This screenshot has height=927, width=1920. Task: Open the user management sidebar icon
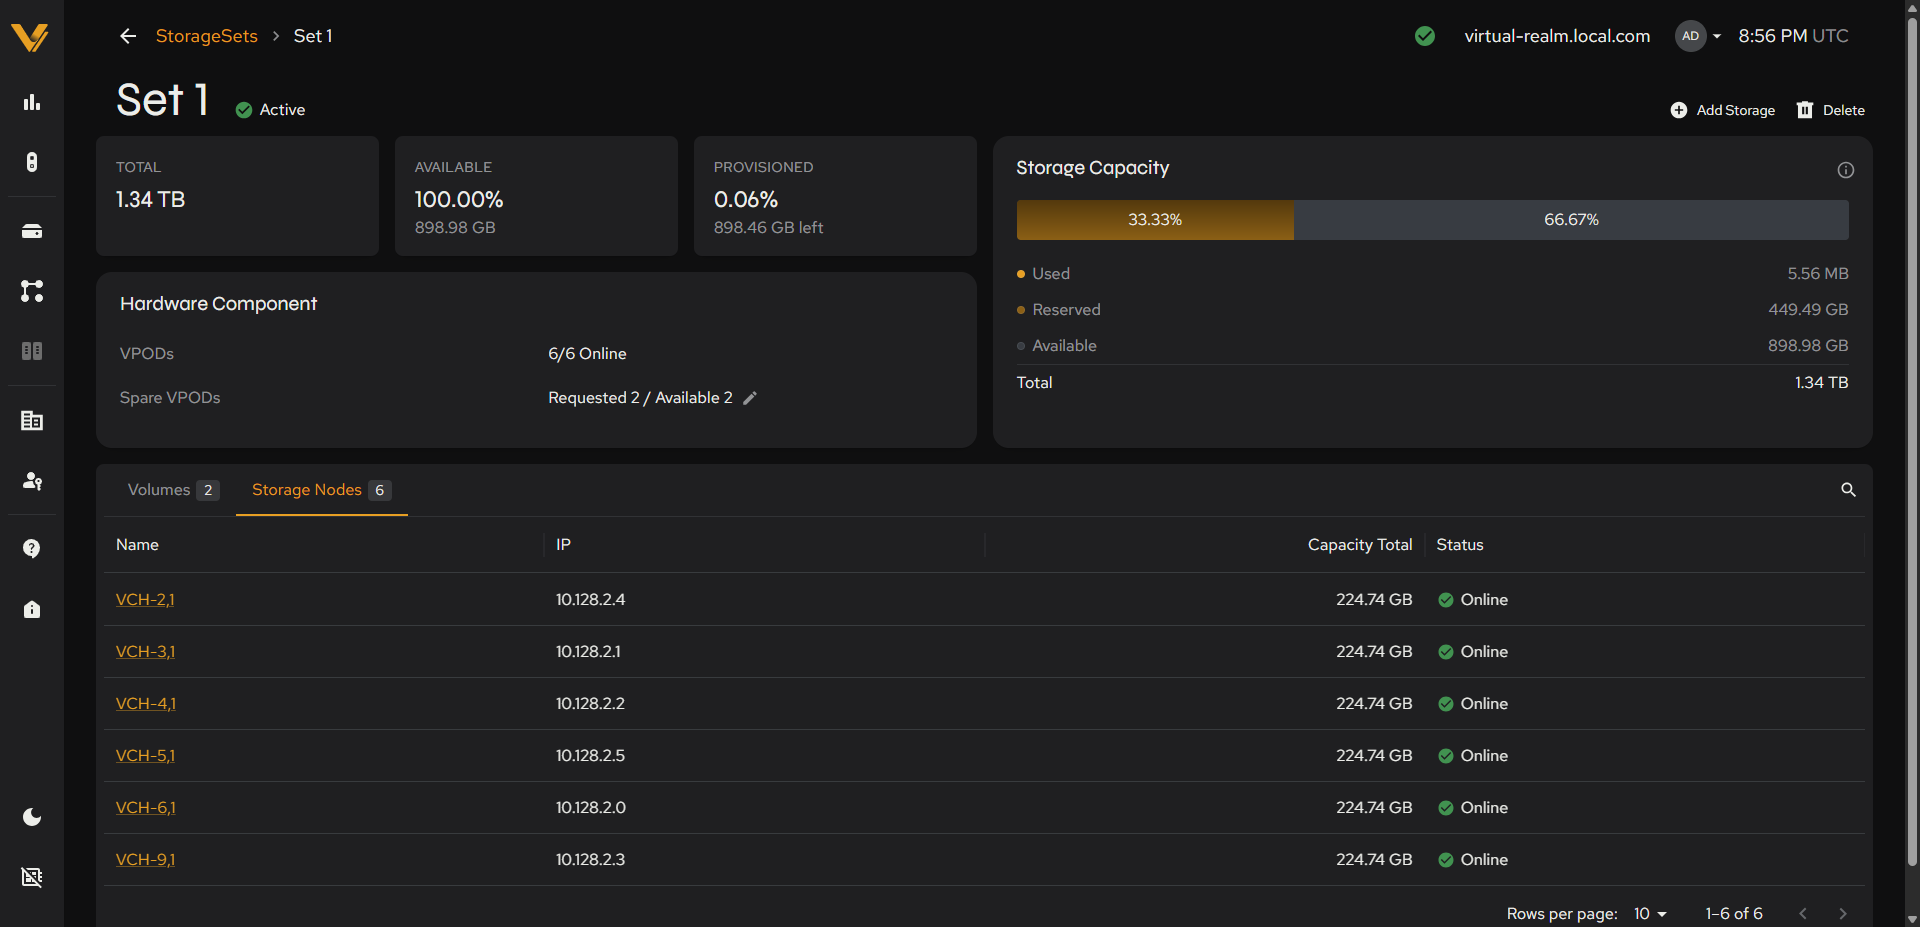tap(32, 481)
